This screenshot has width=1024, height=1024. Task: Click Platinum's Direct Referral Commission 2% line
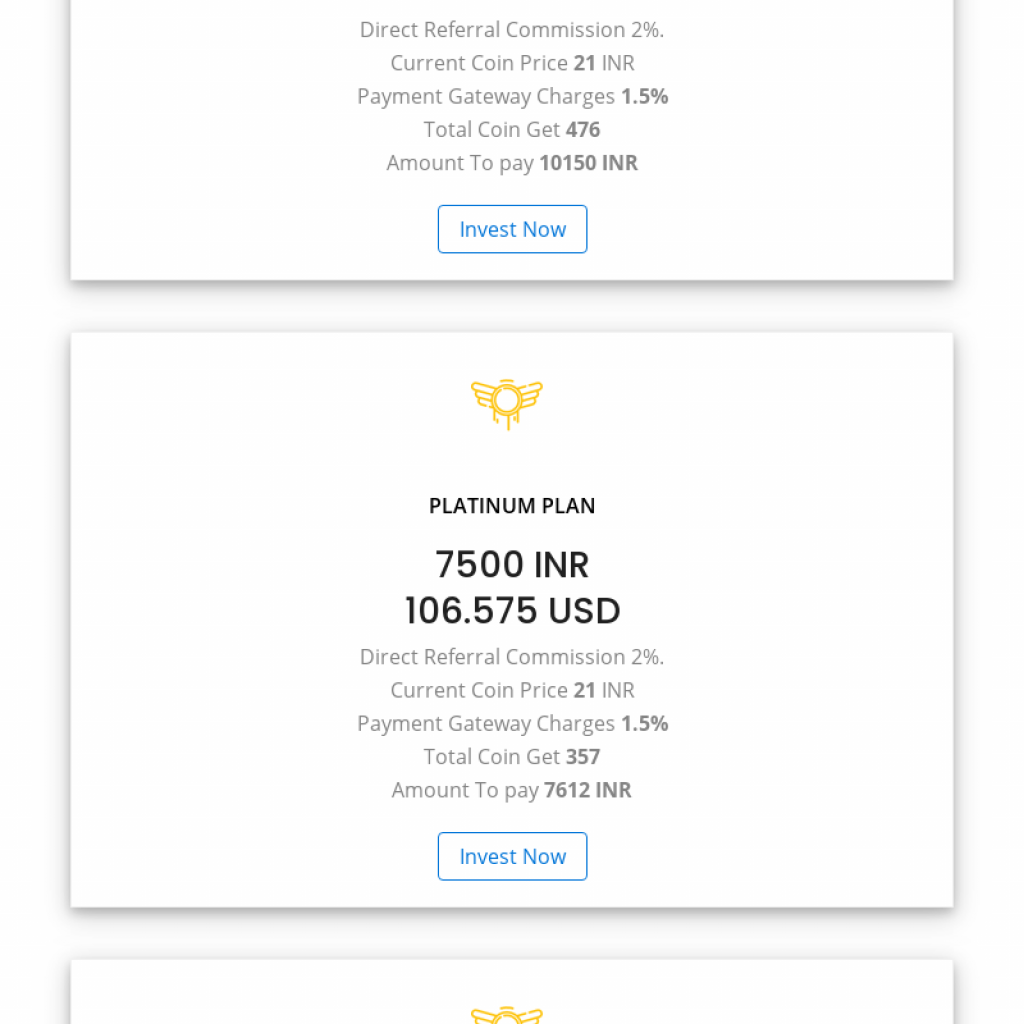(512, 657)
